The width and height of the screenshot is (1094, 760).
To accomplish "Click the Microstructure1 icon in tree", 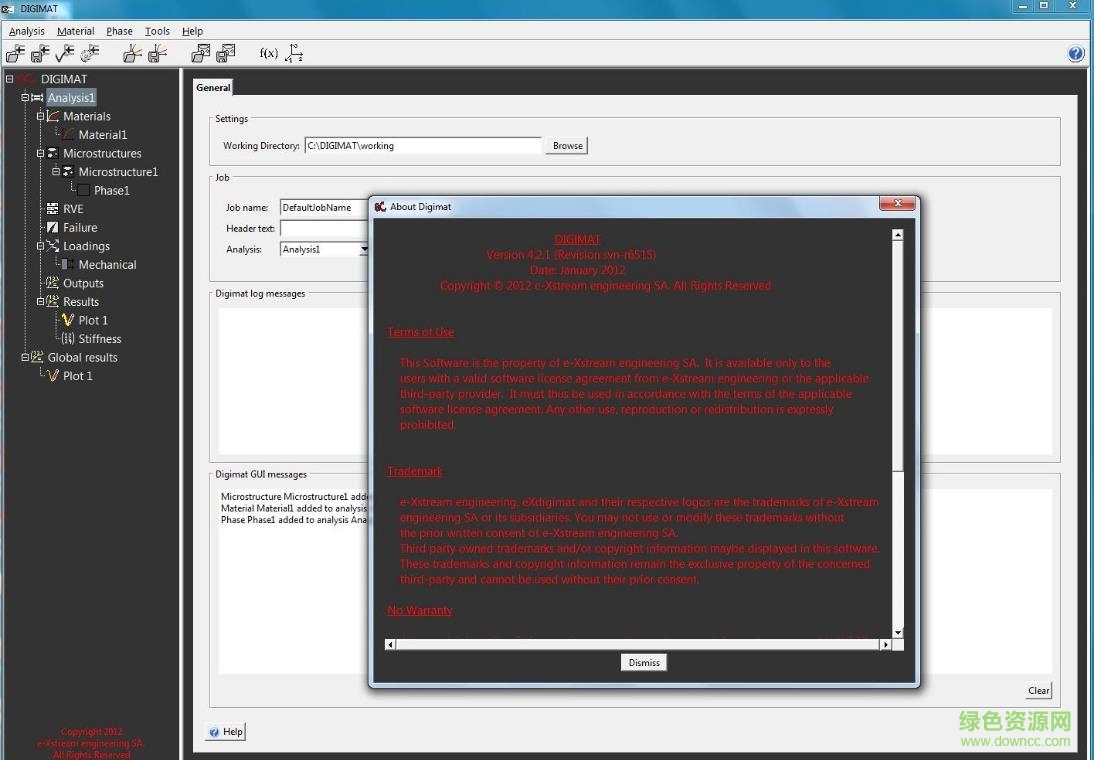I will tap(68, 171).
